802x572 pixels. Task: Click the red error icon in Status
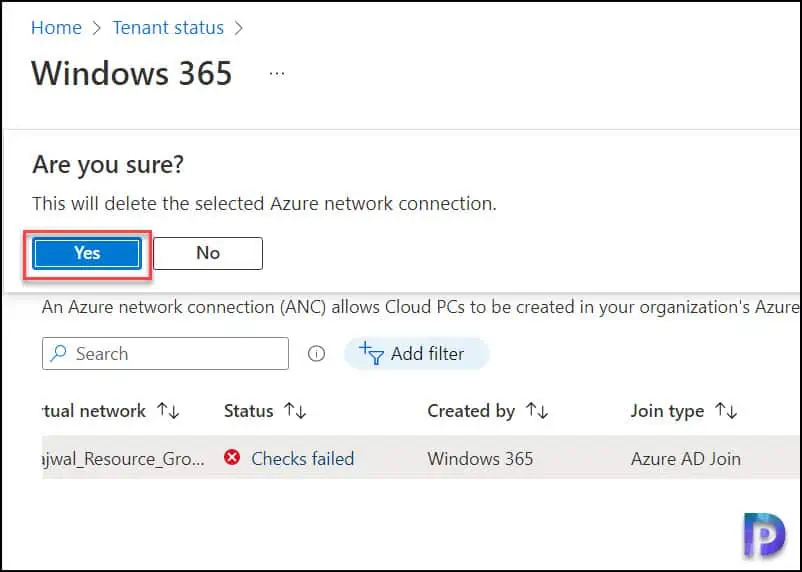[232, 457]
